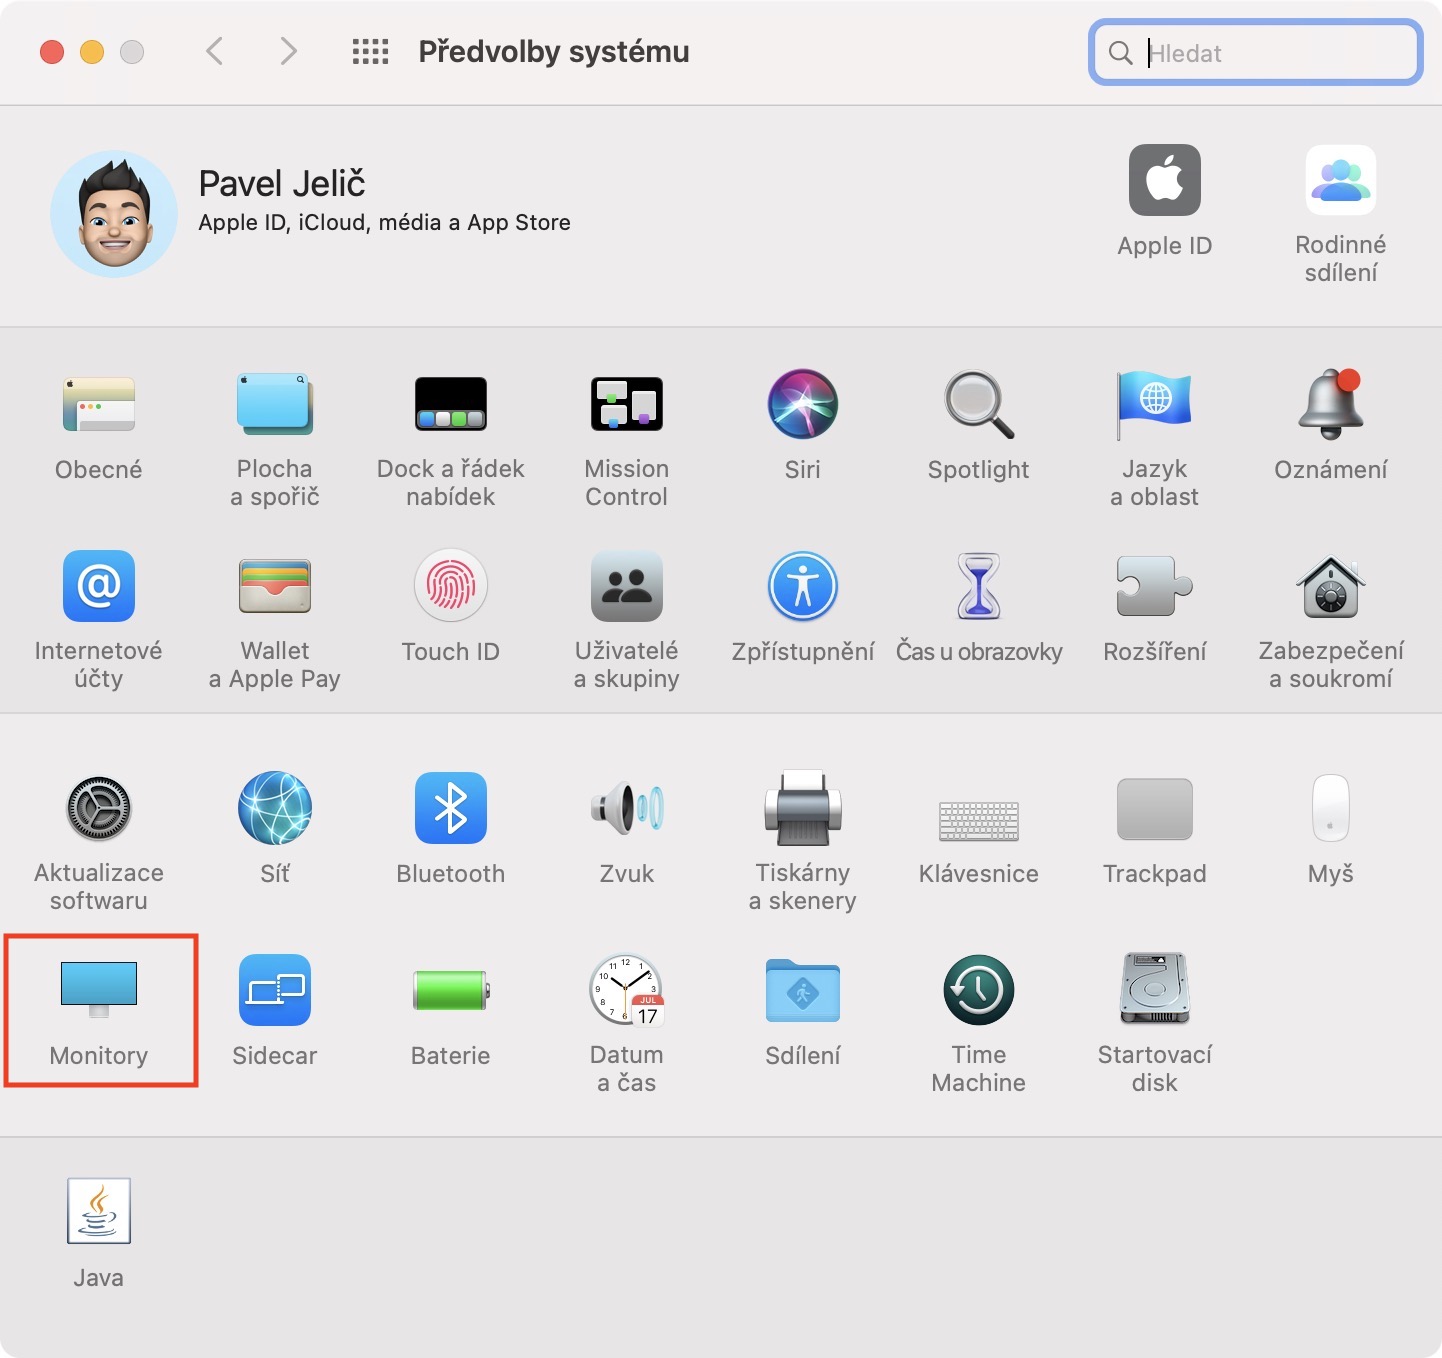Click in the Hledat search field
This screenshot has height=1358, width=1442.
tap(1255, 53)
